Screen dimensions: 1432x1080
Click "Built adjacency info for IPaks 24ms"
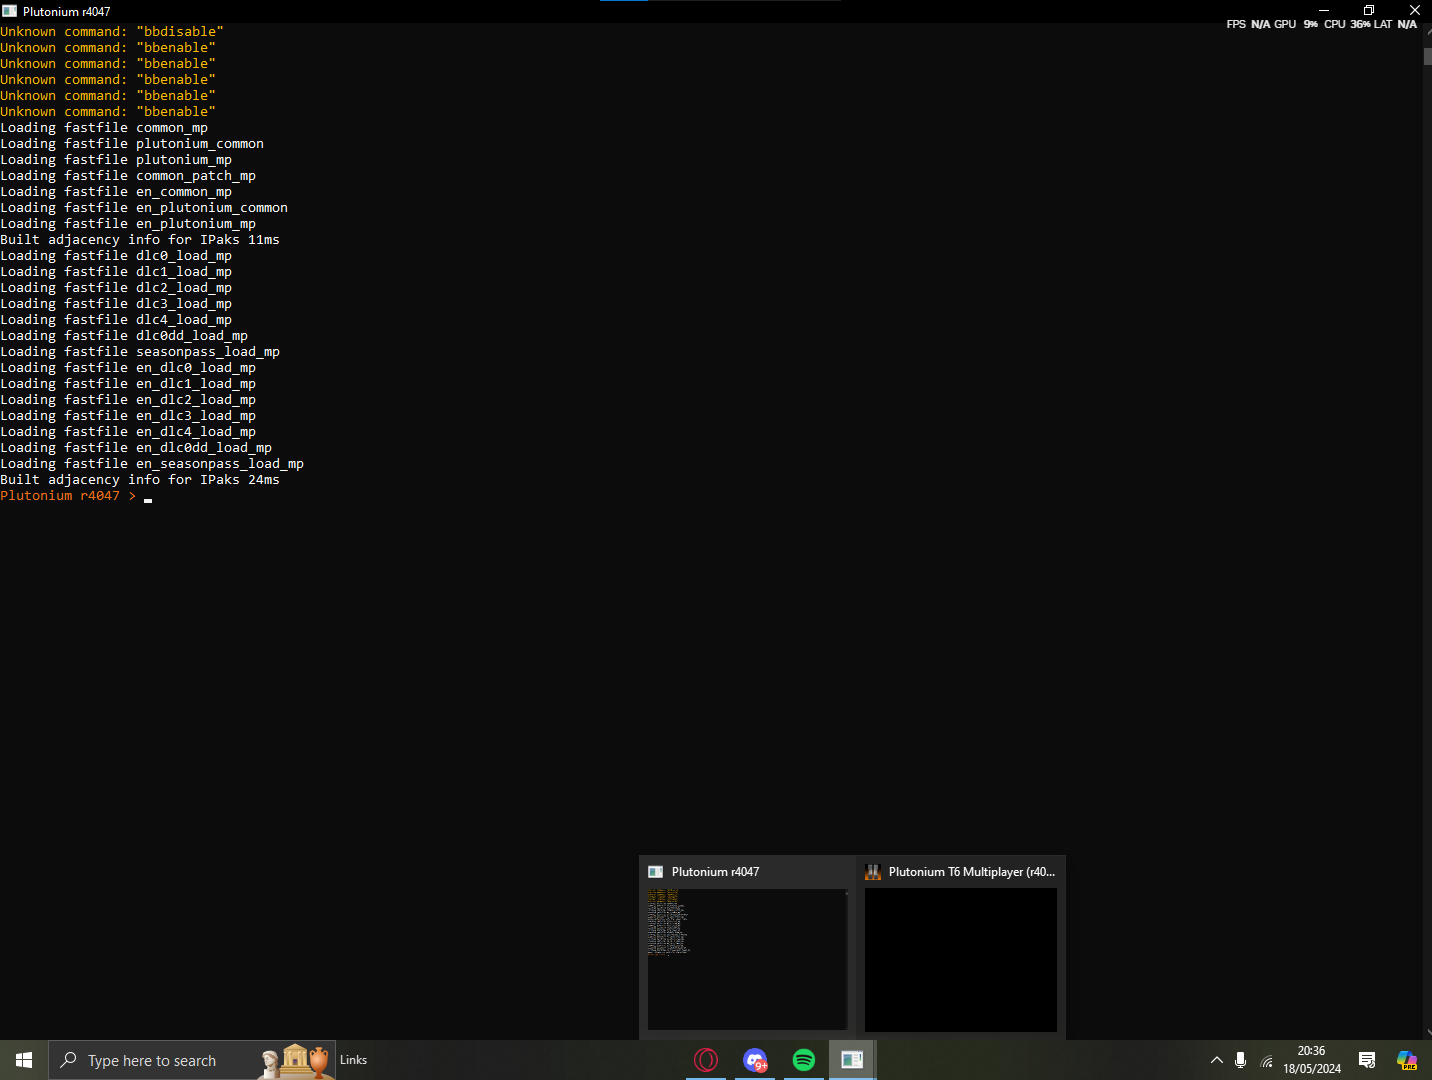[x=140, y=480]
